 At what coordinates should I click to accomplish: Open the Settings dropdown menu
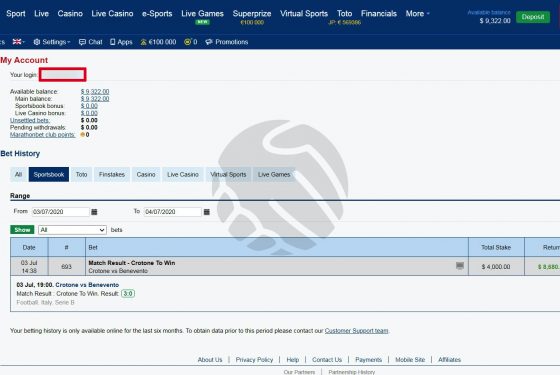tap(52, 42)
